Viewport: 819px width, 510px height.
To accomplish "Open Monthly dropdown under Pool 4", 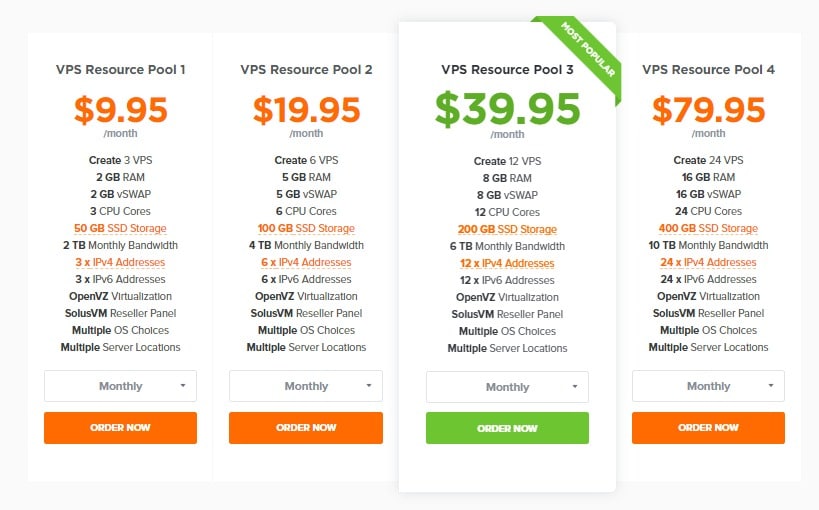I will (x=708, y=386).
